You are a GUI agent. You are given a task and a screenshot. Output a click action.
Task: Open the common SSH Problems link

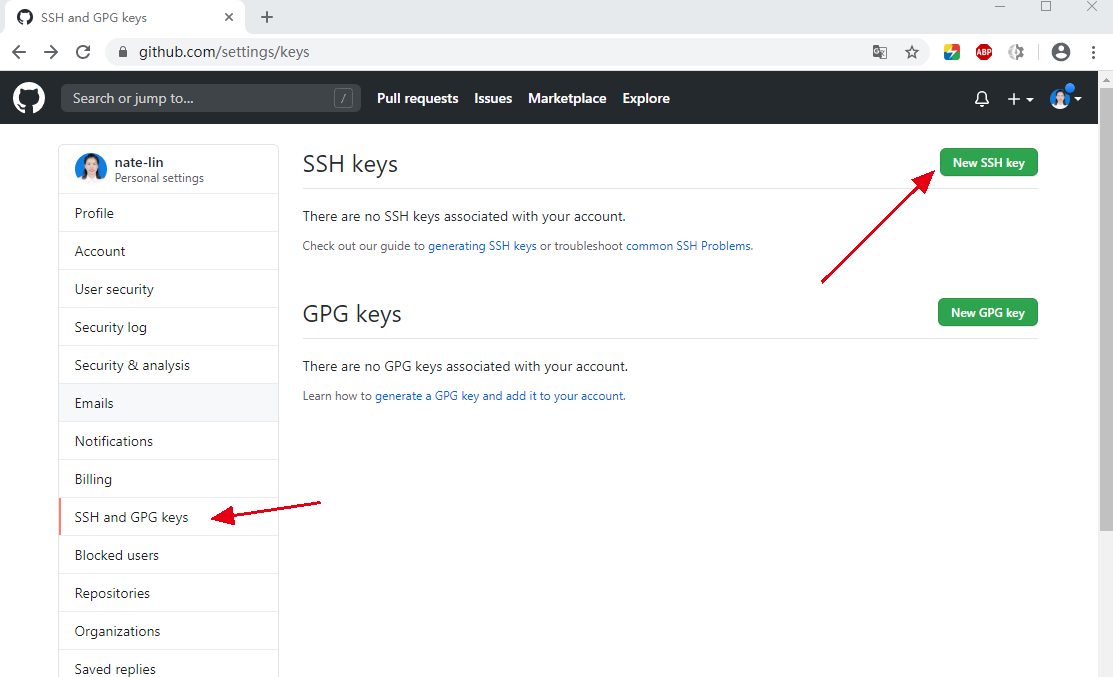[688, 246]
